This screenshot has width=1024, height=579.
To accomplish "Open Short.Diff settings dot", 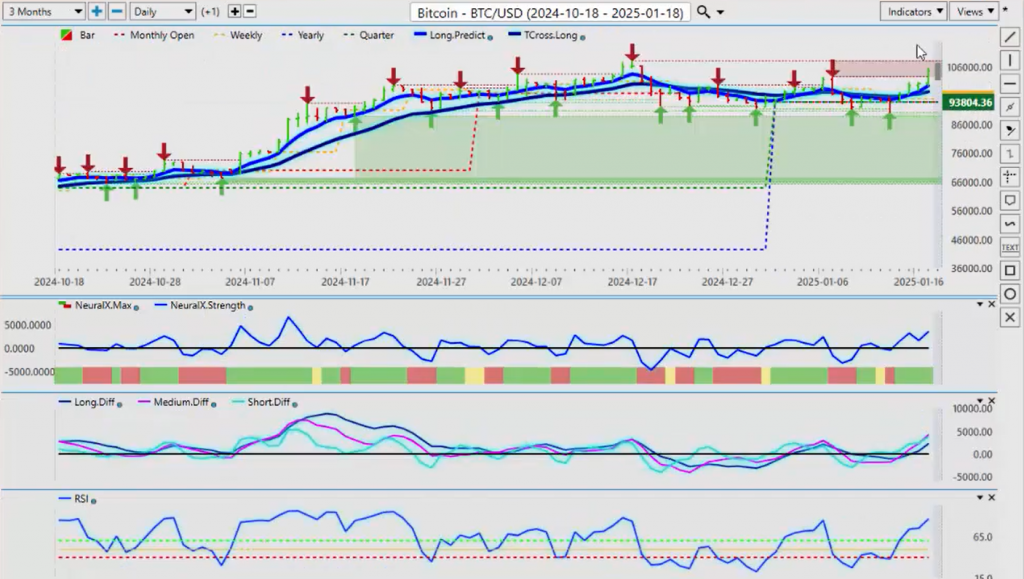I will [295, 404].
